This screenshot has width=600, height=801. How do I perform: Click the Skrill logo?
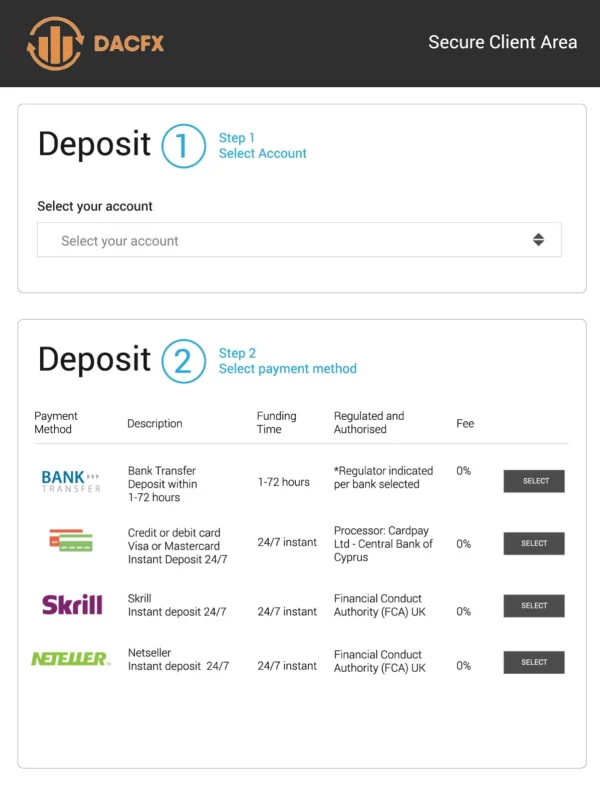72,604
